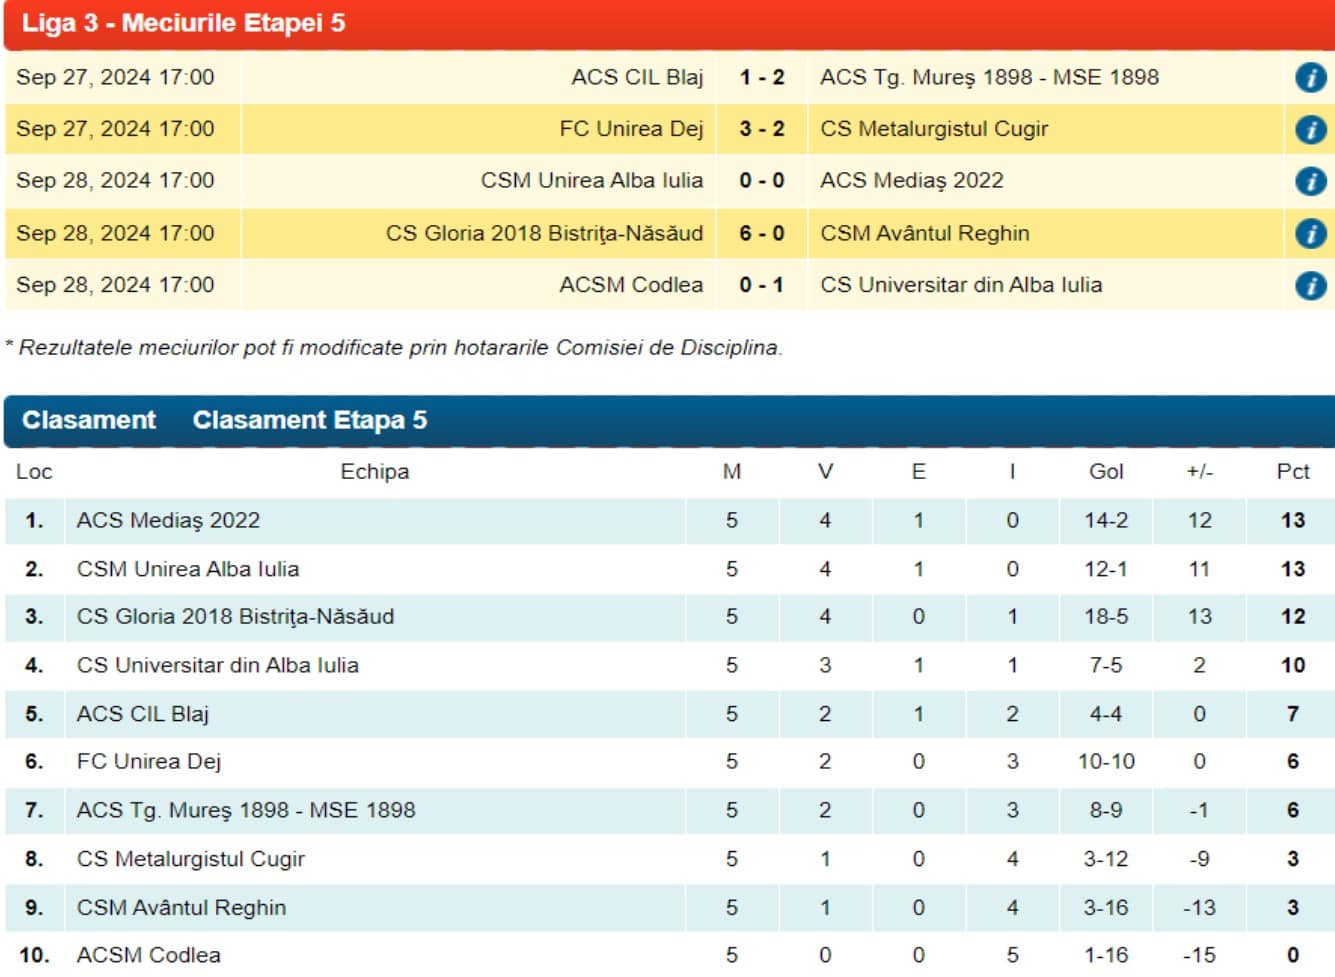
Task: Click home team FC Unirea Dej in match list
Action: pyautogui.click(x=631, y=129)
